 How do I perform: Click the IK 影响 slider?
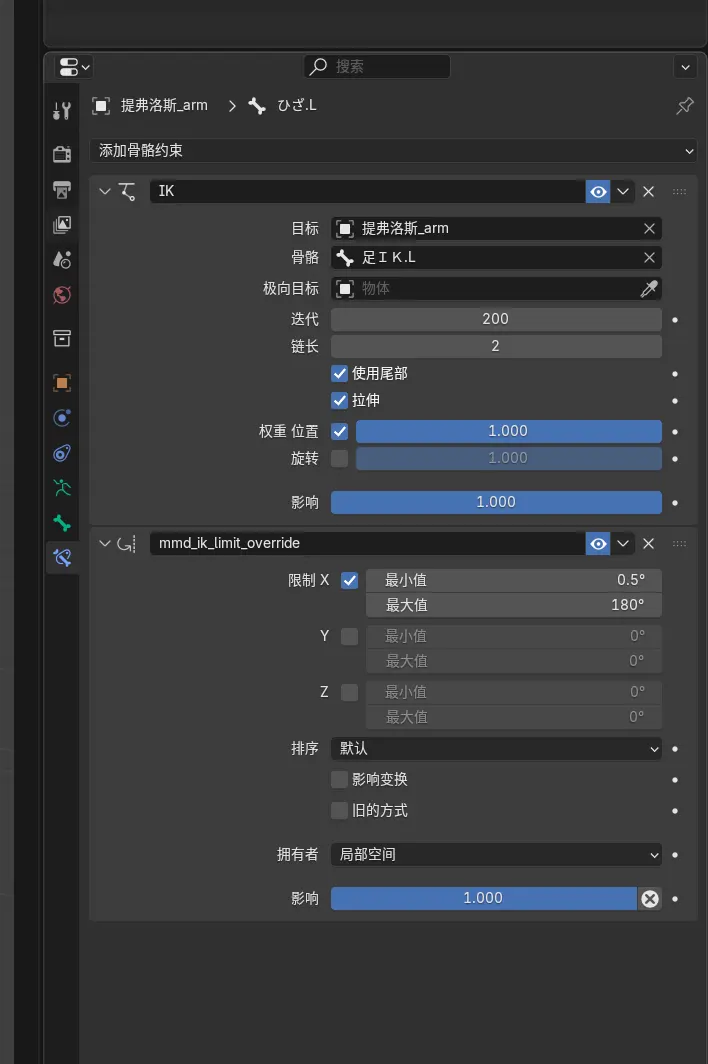tap(496, 502)
